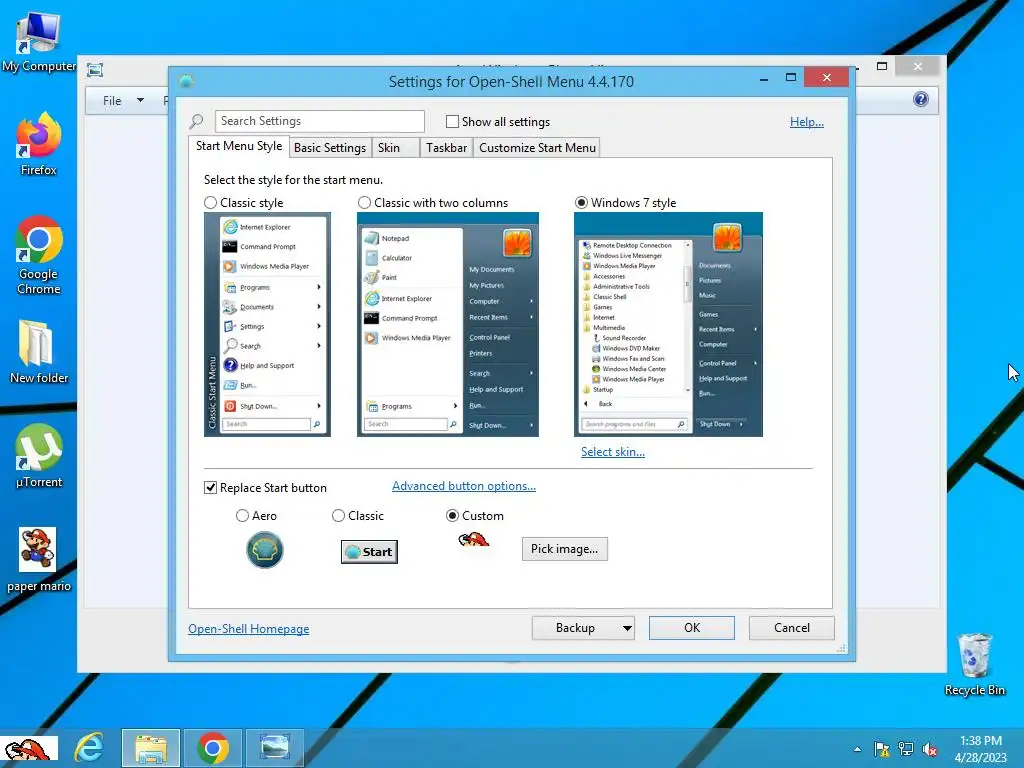
Task: Click the Aero shell button preview image
Action: click(264, 550)
